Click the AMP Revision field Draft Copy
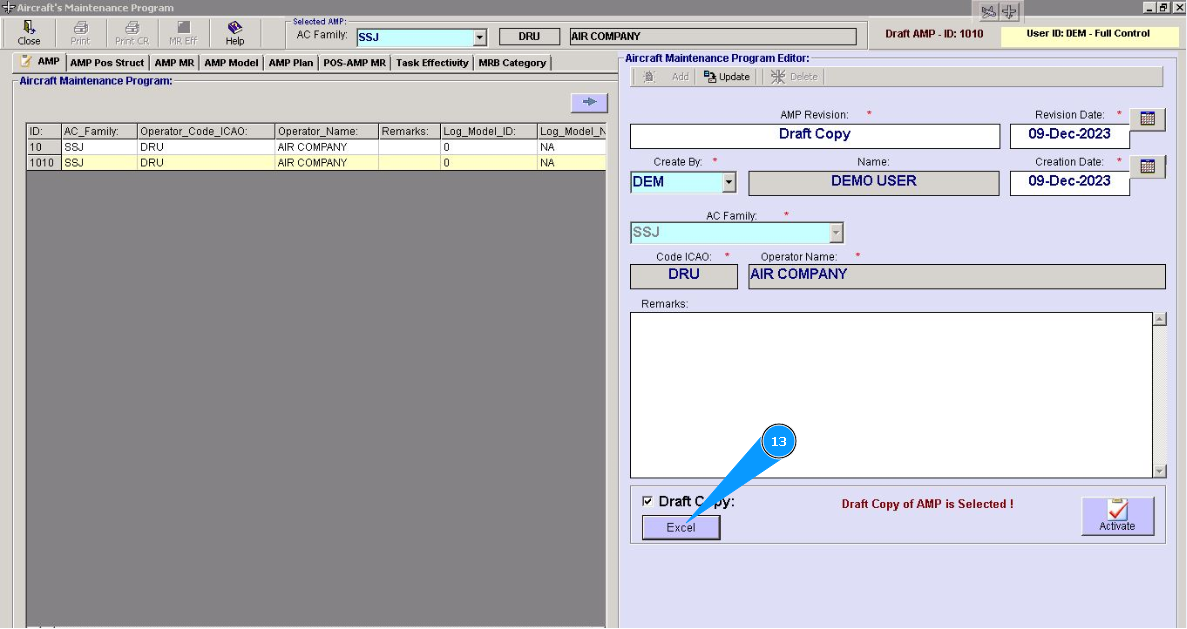Viewport: 1187px width, 629px height. click(x=815, y=135)
